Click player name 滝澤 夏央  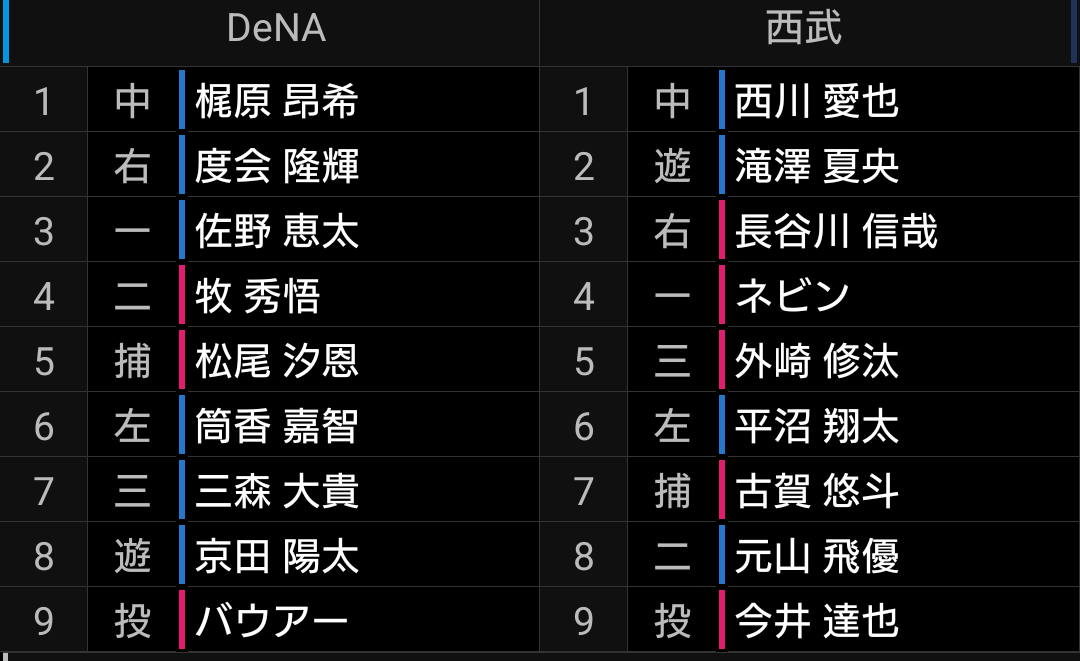click(x=817, y=166)
